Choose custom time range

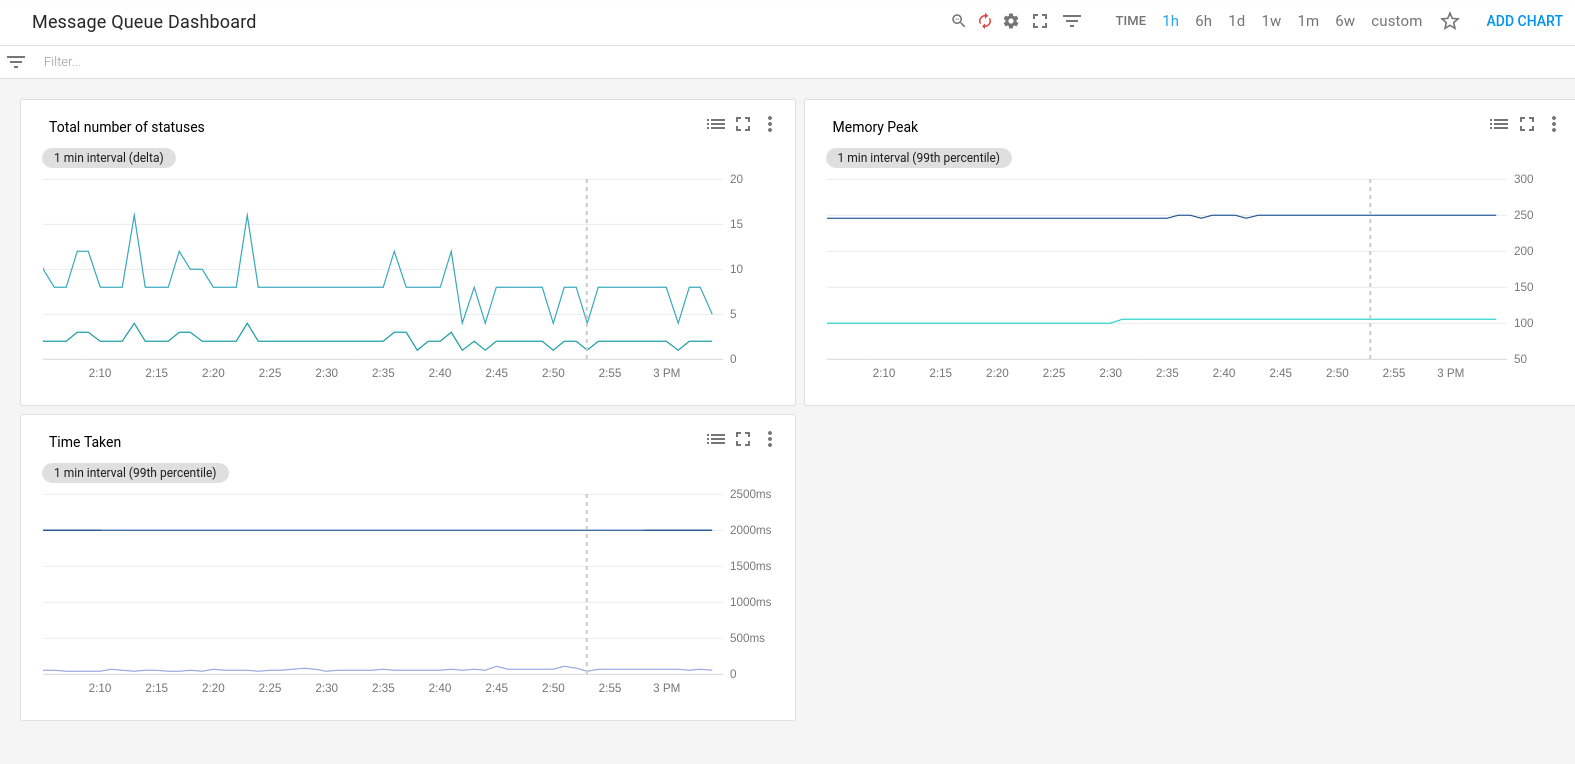pyautogui.click(x=1396, y=21)
